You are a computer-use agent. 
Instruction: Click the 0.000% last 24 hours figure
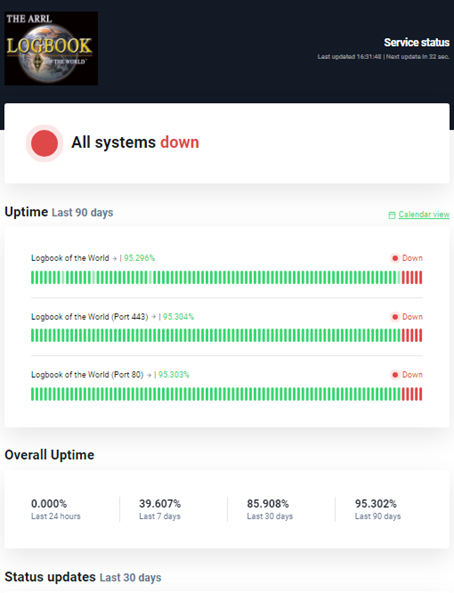coord(49,504)
